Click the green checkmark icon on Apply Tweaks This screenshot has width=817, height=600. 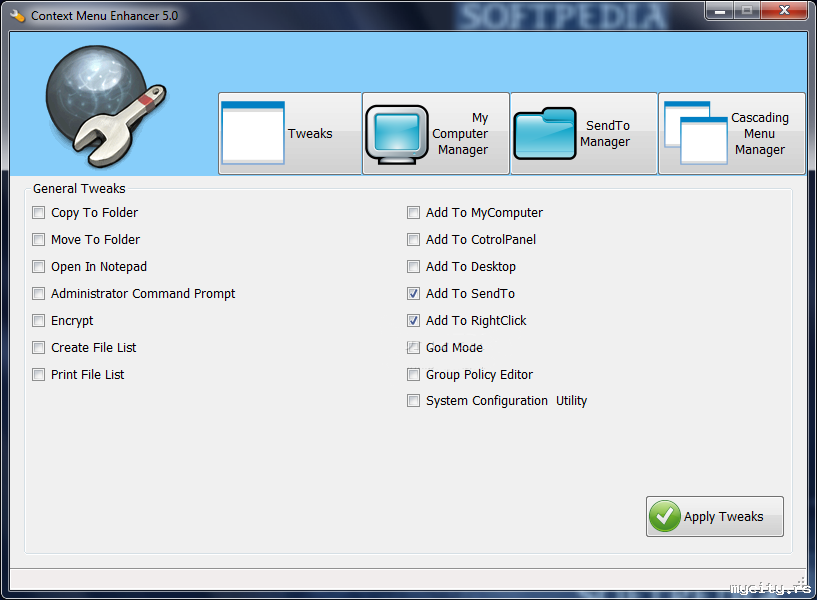pos(665,516)
